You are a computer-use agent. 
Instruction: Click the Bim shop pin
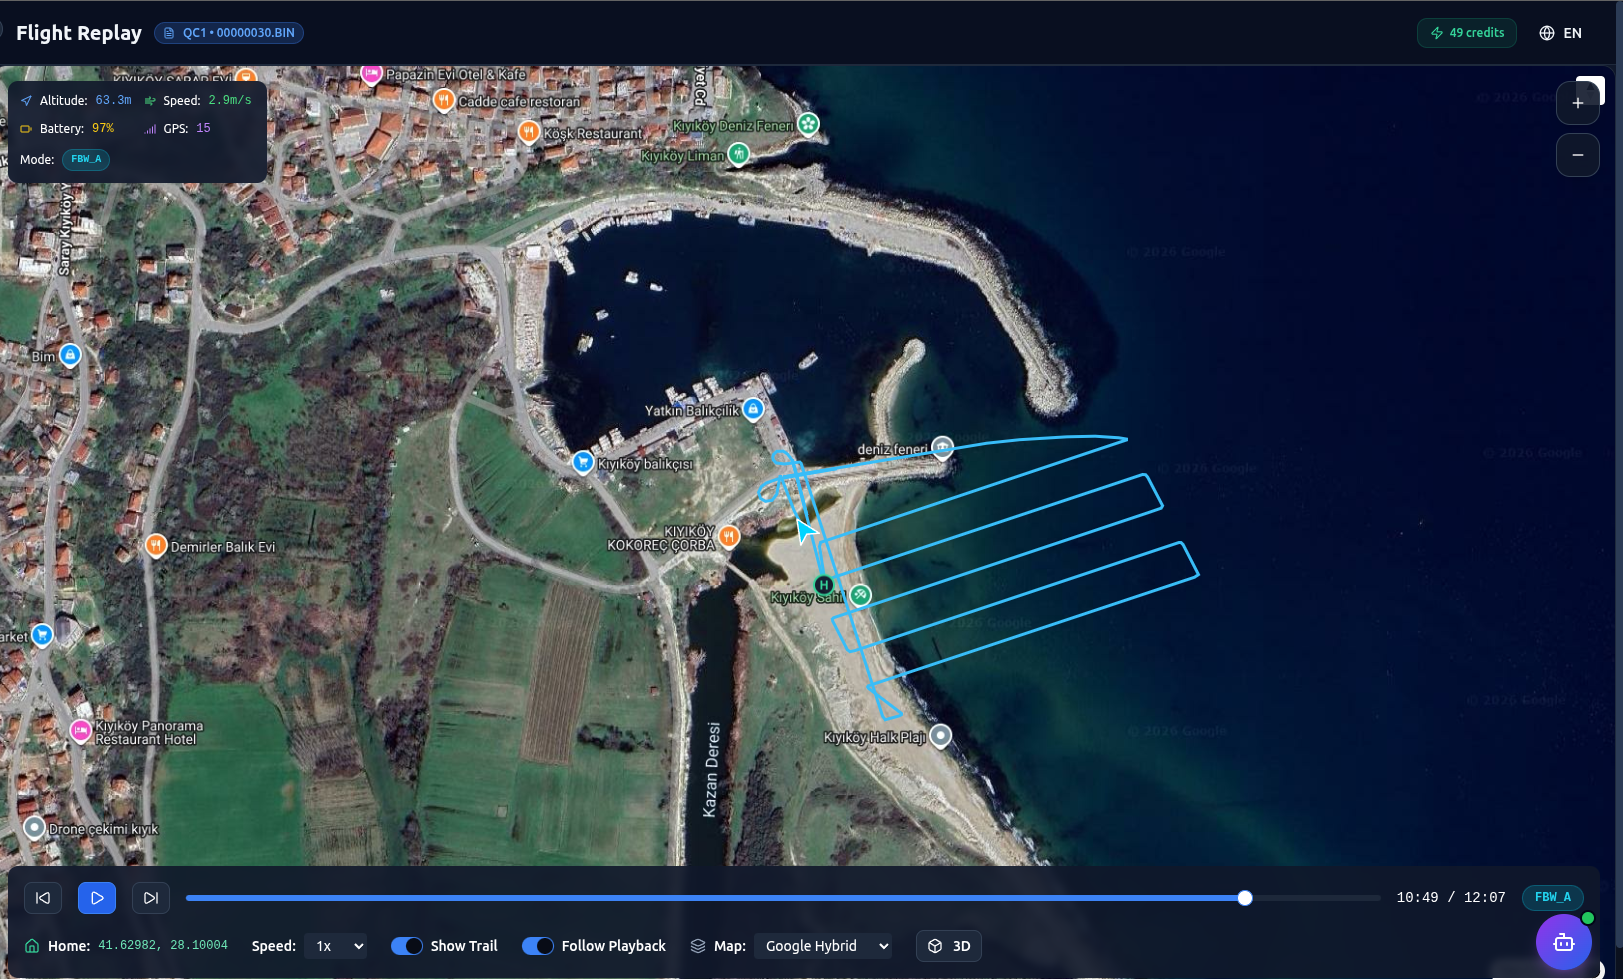tap(69, 355)
